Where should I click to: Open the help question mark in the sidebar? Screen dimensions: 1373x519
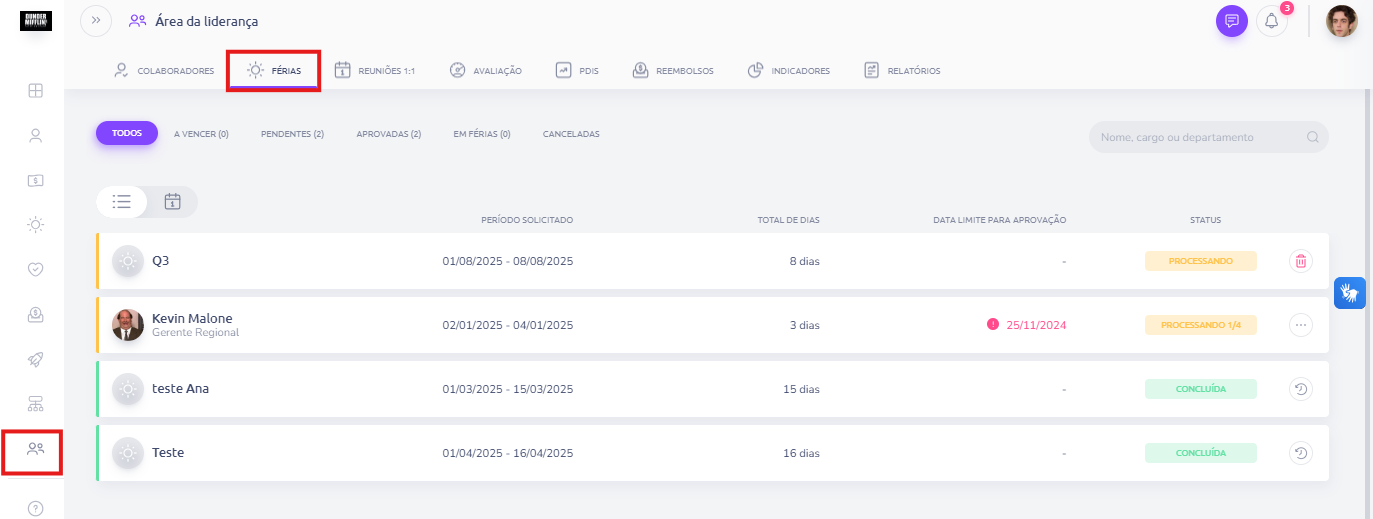35,508
